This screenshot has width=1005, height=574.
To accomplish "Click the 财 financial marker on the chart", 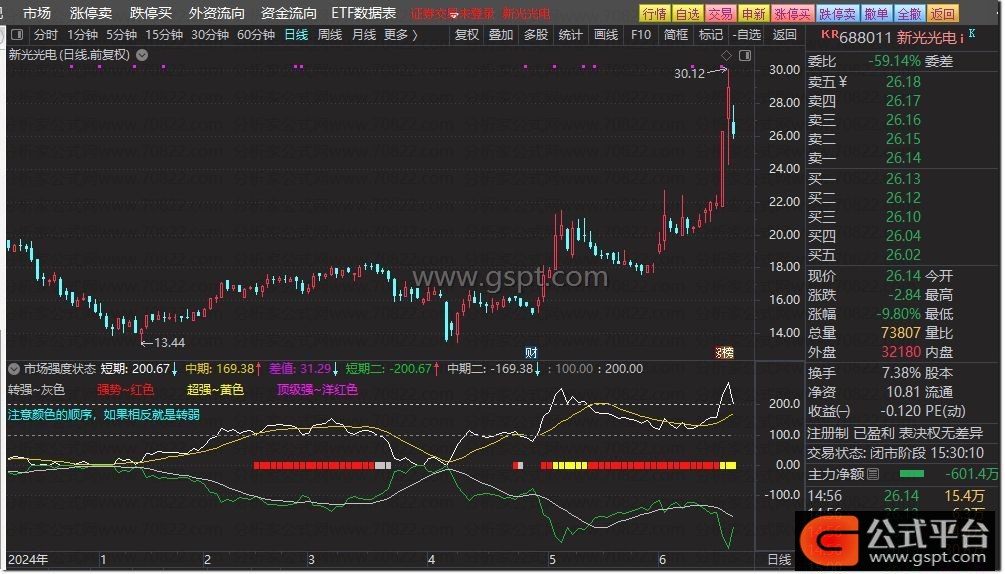I will coord(531,352).
